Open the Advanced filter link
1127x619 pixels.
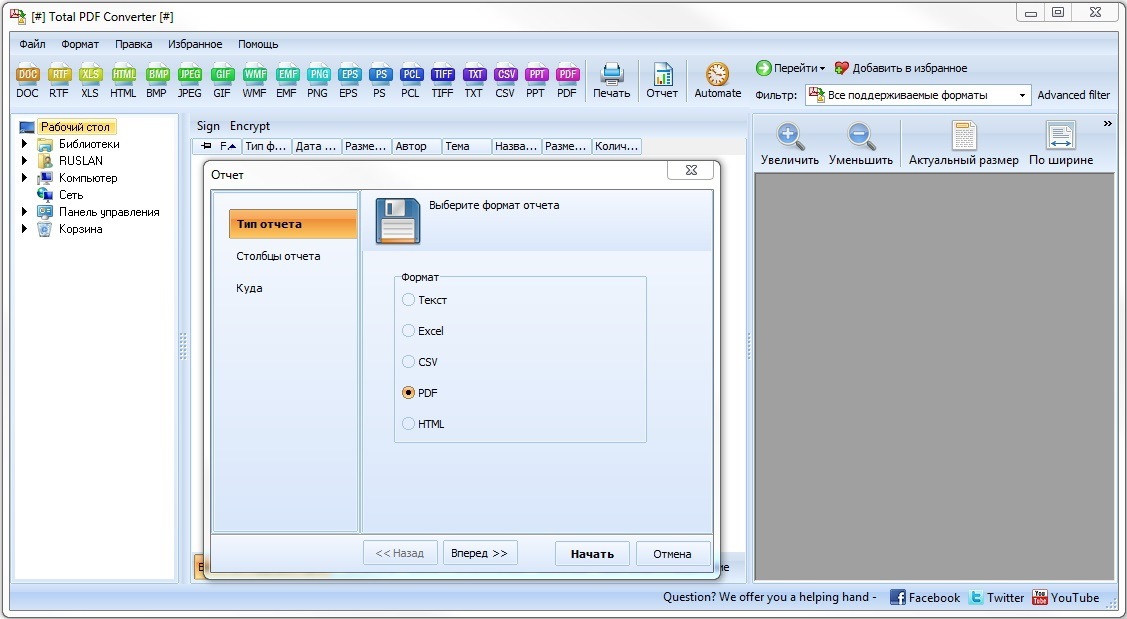coord(1074,95)
